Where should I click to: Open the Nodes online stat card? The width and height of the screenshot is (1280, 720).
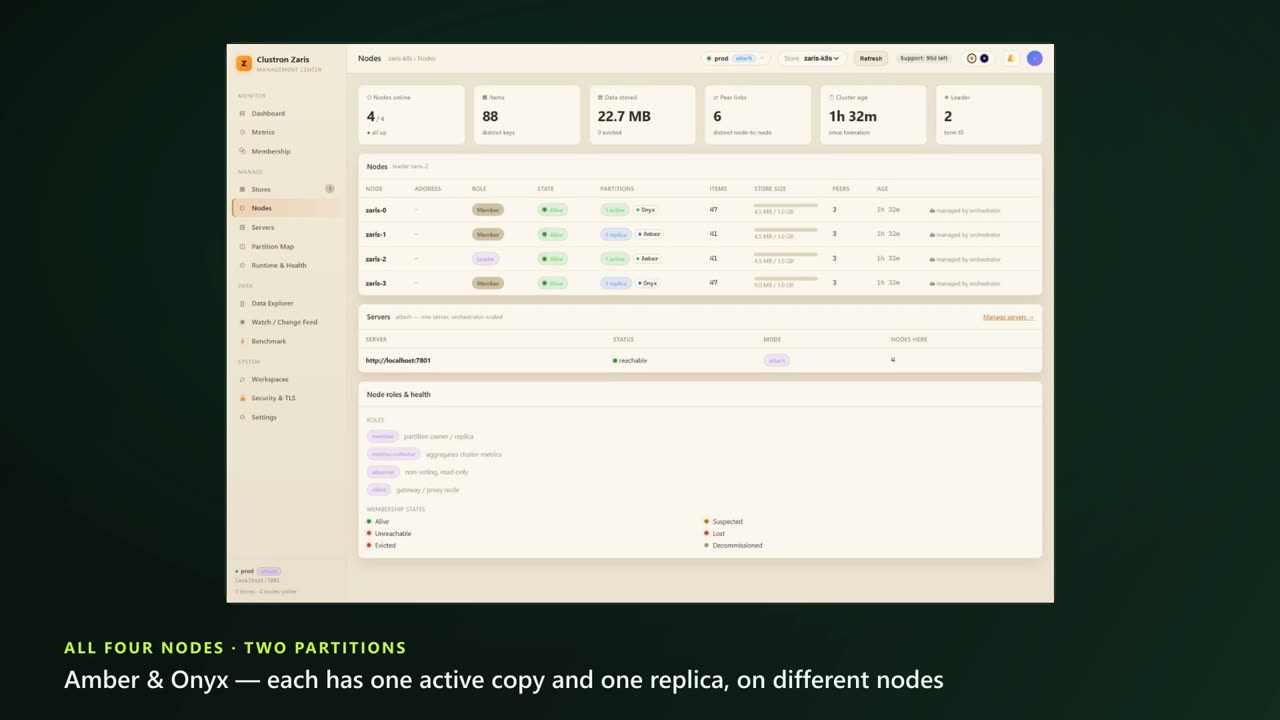tap(412, 115)
